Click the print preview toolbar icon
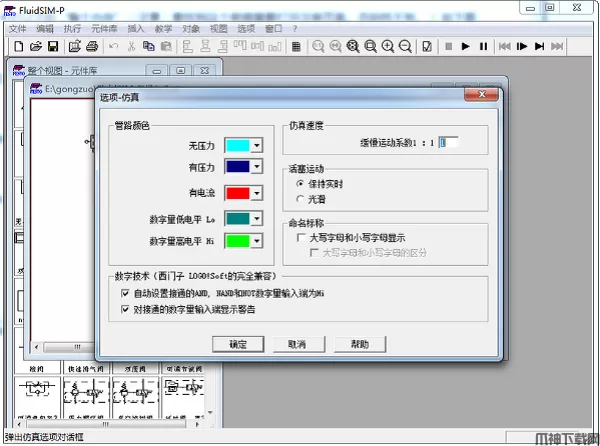 [x=74, y=46]
